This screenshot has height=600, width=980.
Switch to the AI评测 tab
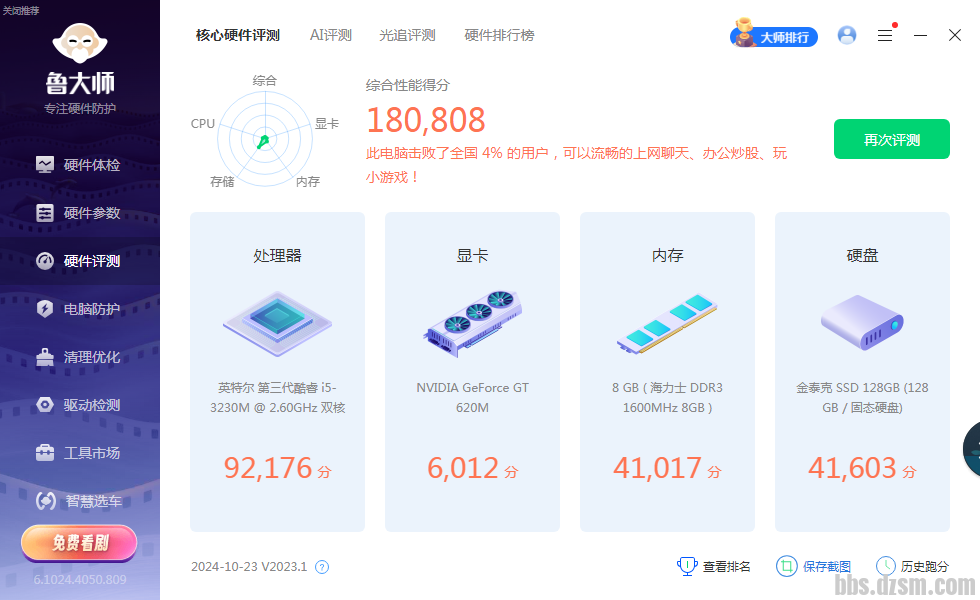330,35
